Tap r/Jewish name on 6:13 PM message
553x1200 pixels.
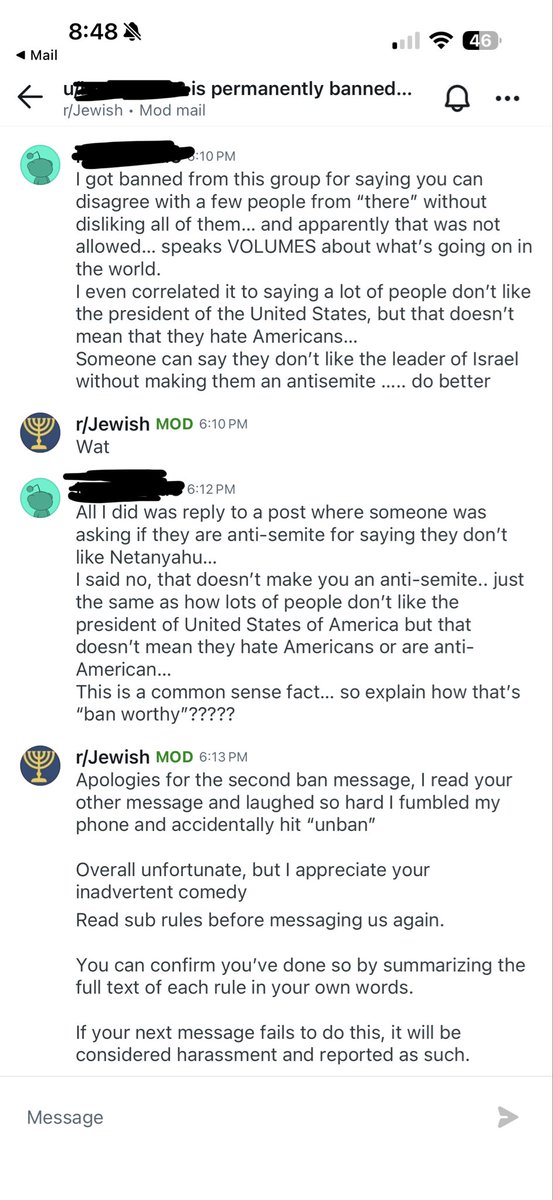[113, 757]
